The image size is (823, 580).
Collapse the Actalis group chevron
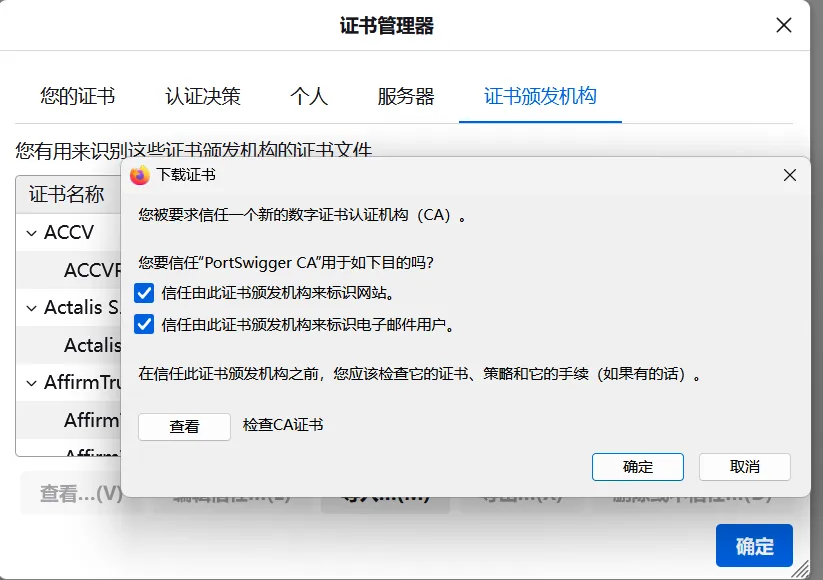pyautogui.click(x=31, y=308)
